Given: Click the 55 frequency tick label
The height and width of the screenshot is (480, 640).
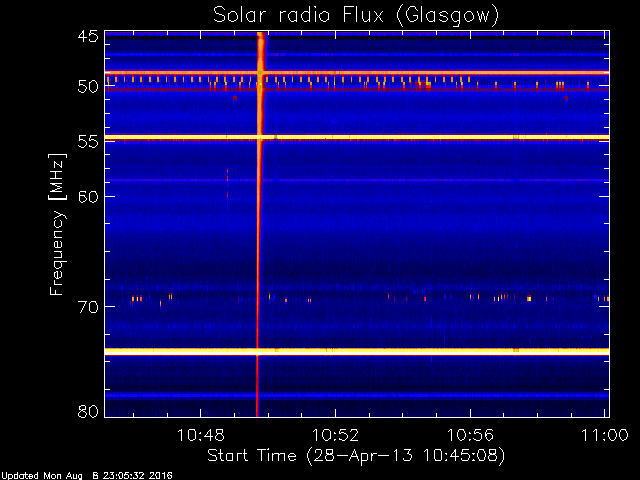Looking at the screenshot, I should tap(88, 142).
